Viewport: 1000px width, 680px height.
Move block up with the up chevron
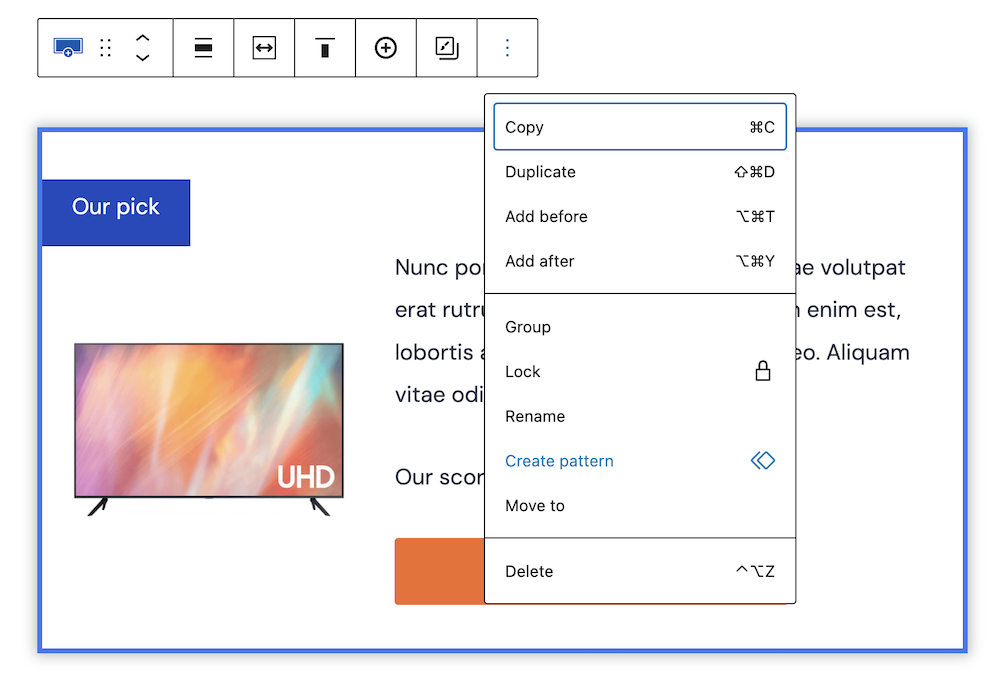tap(142, 38)
